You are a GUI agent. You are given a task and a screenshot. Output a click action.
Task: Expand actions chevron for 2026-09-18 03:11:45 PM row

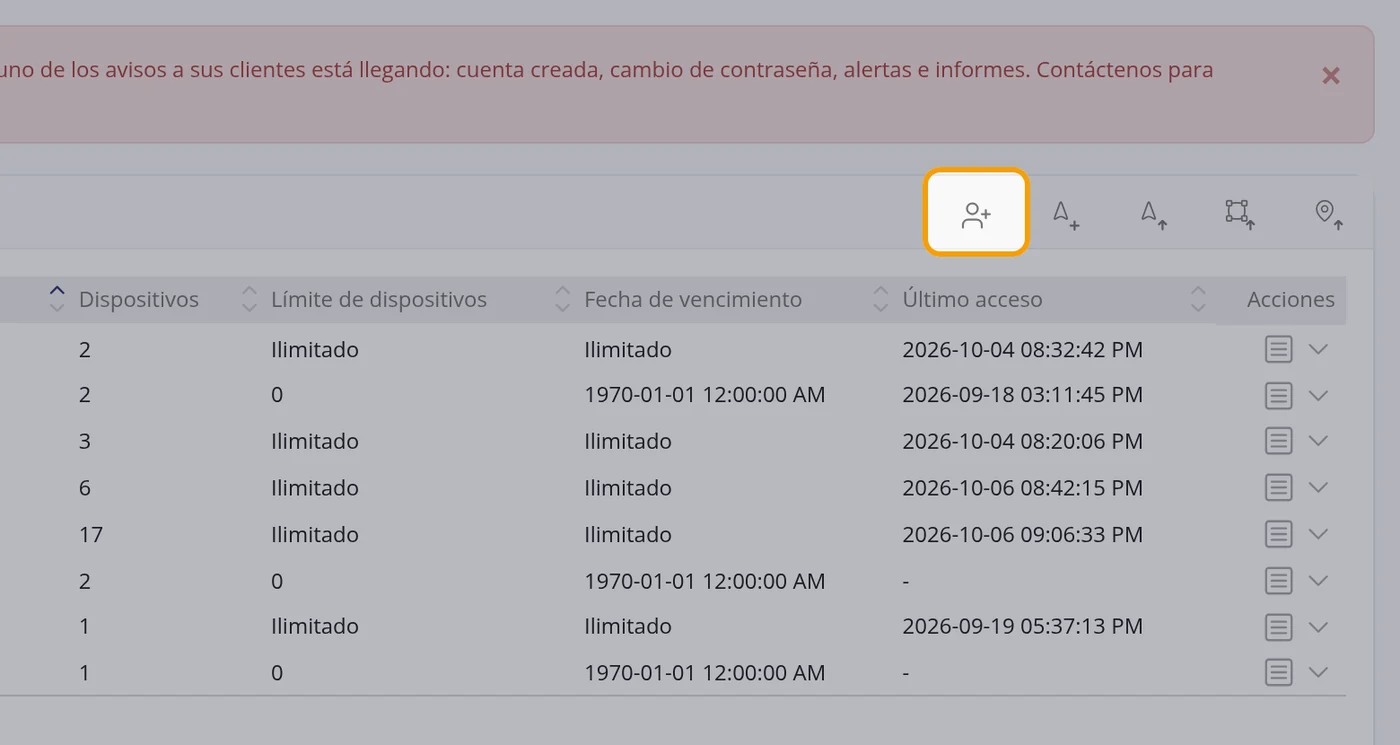coord(1318,395)
